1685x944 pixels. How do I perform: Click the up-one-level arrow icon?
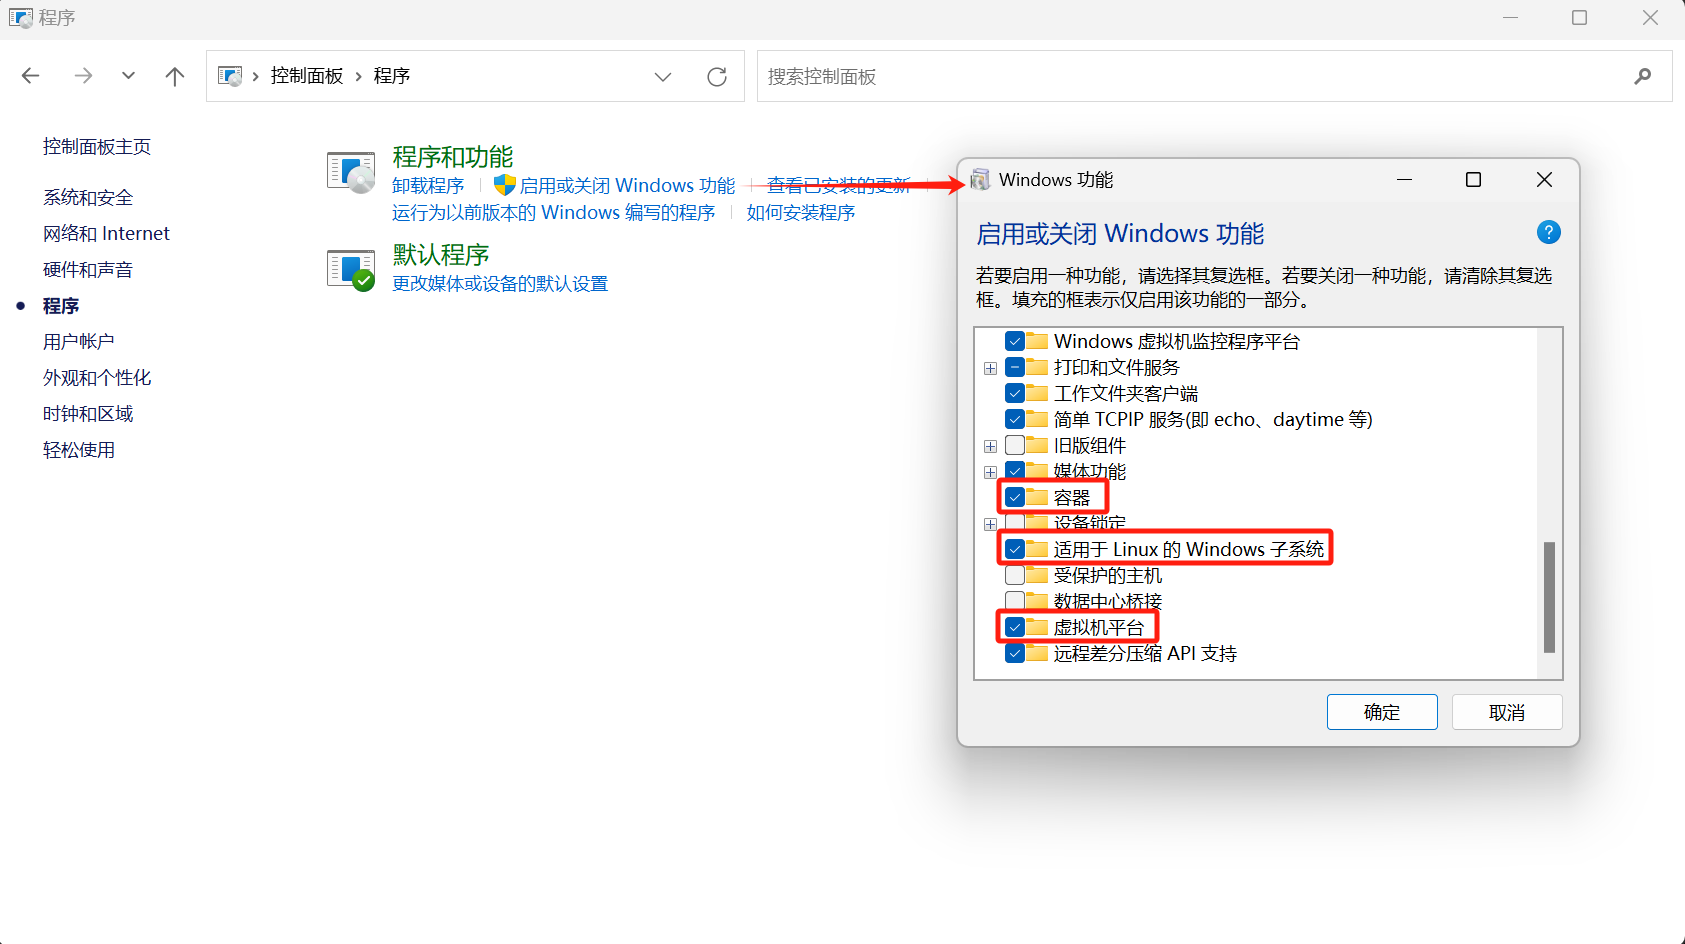pos(174,75)
